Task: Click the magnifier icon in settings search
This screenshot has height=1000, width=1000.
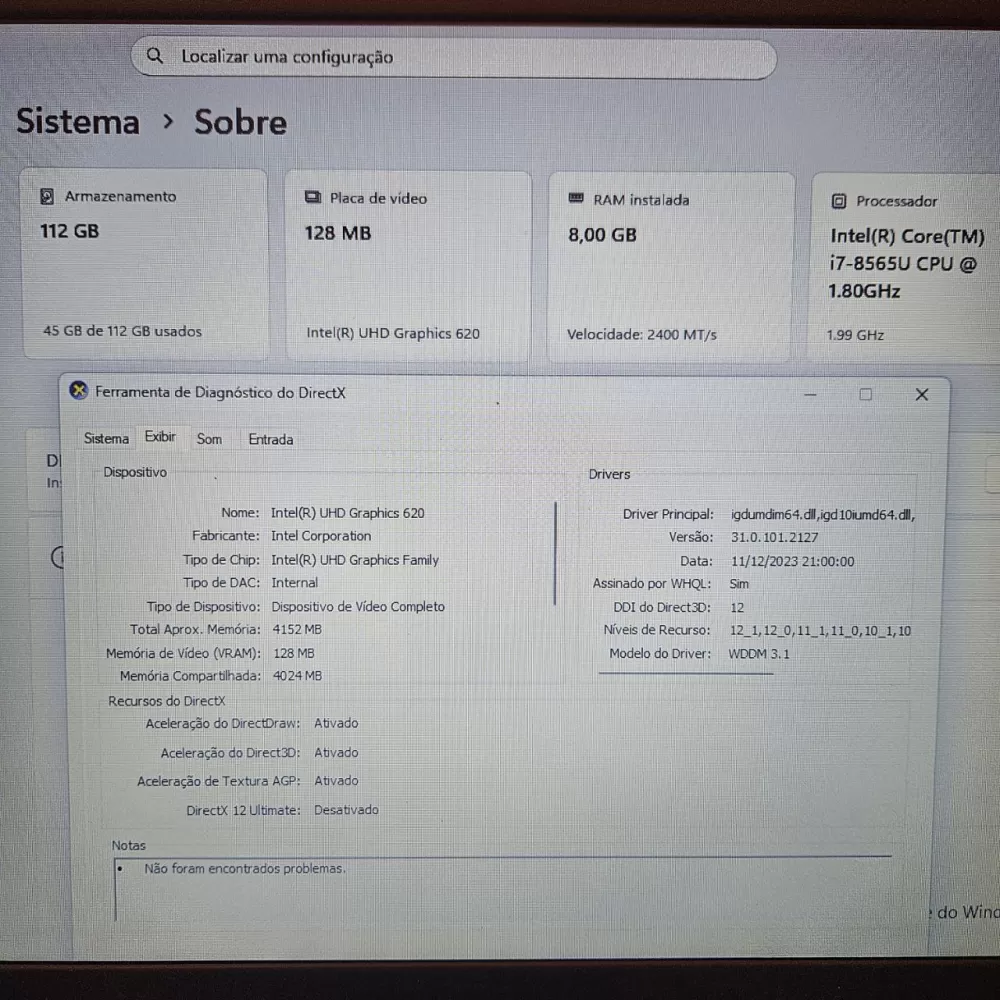Action: point(155,57)
